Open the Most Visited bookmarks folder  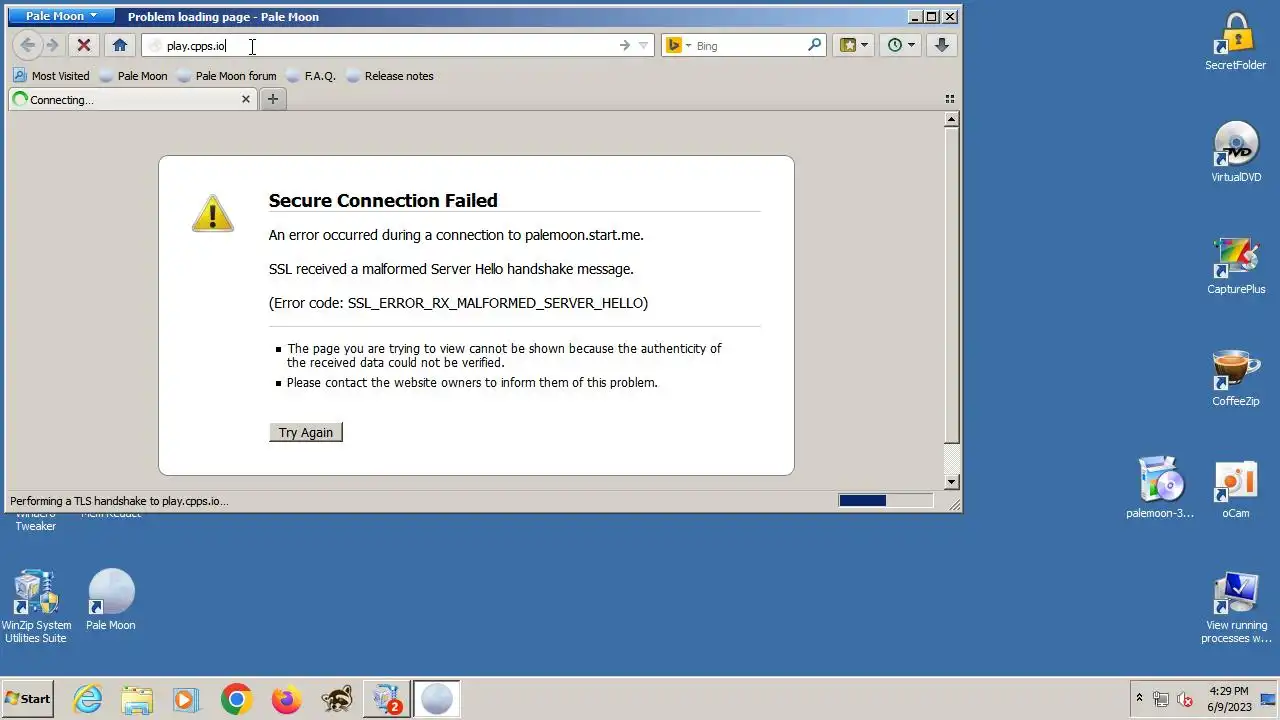click(x=51, y=76)
